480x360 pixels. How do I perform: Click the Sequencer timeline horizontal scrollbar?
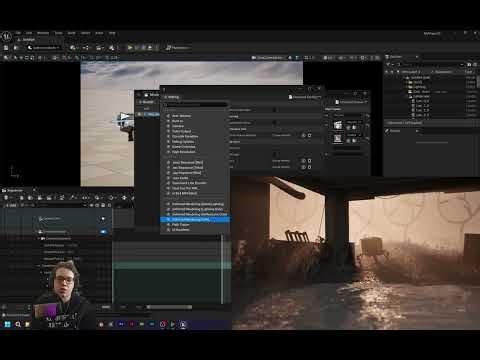(169, 307)
